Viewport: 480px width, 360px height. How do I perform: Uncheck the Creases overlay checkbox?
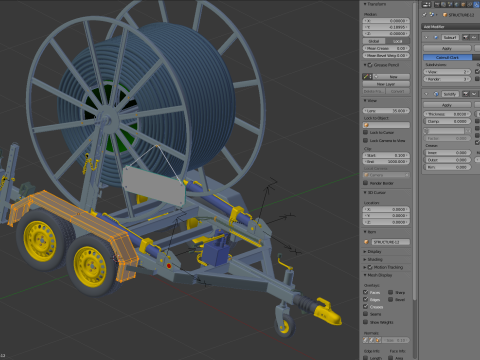[x=365, y=307]
